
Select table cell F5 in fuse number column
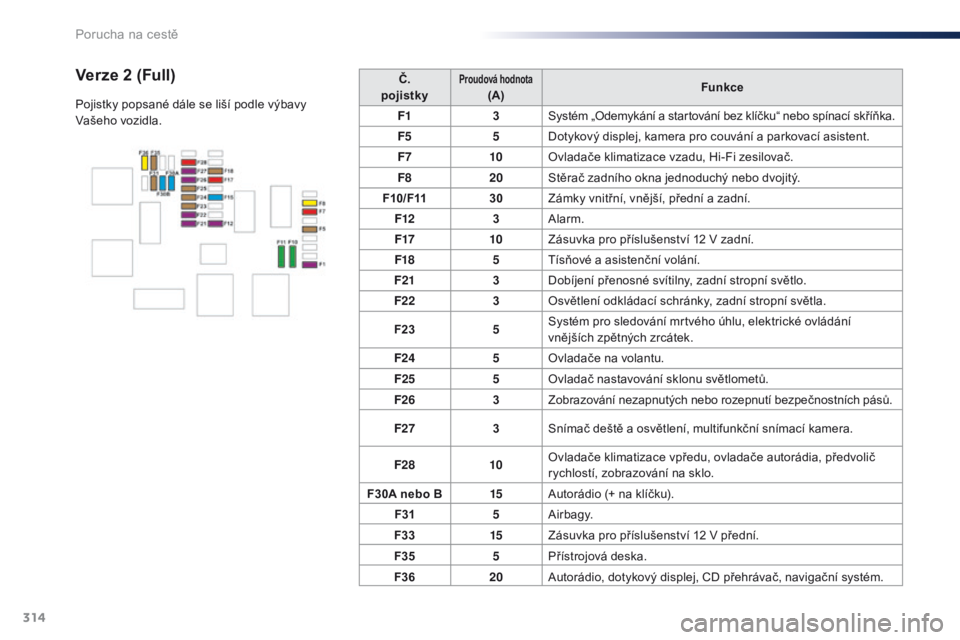(x=405, y=137)
